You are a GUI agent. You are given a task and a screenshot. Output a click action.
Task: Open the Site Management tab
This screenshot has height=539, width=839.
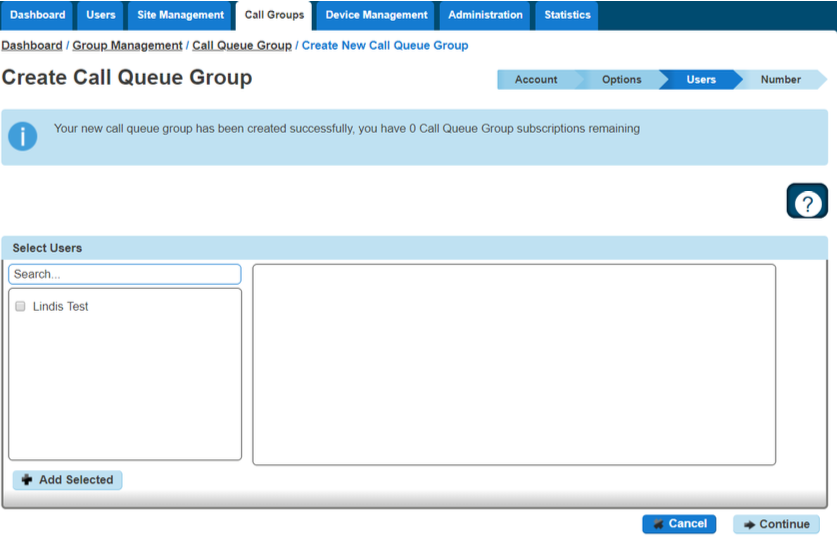(180, 15)
